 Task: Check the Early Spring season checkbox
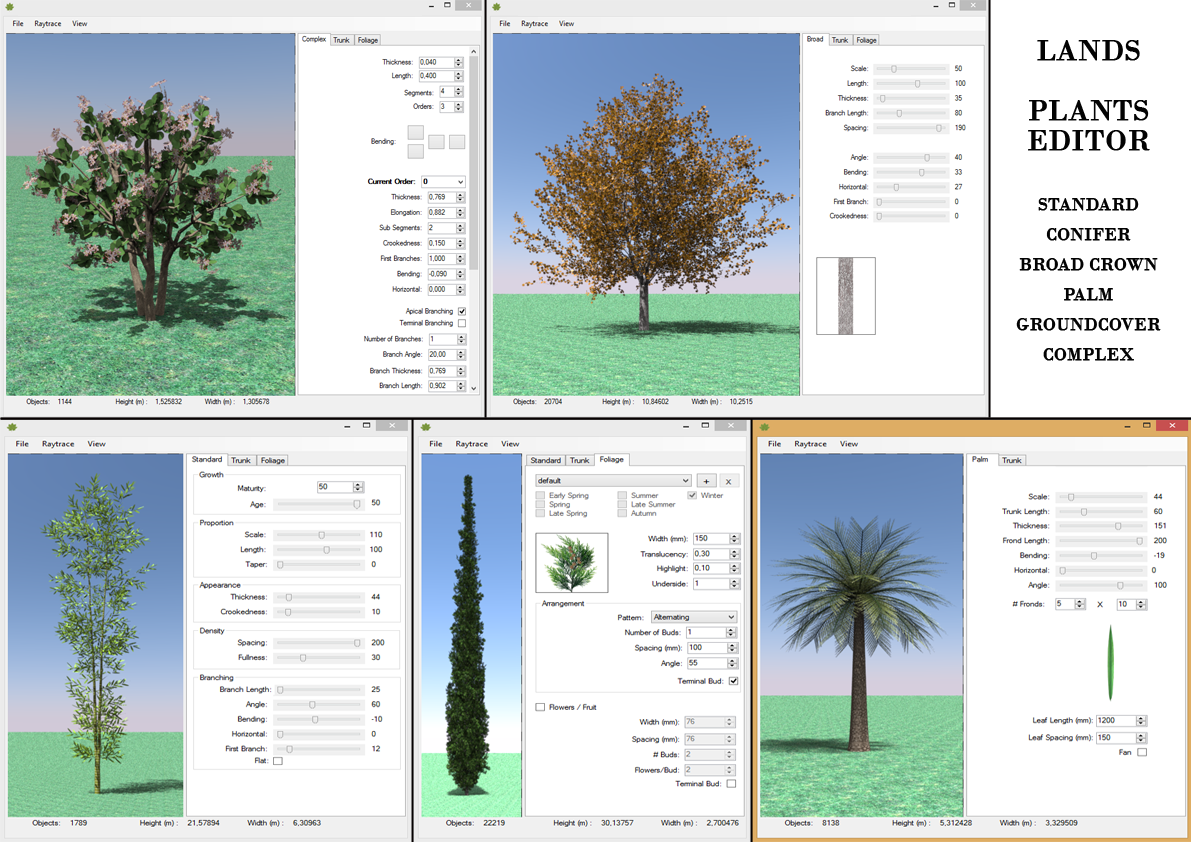(x=540, y=495)
